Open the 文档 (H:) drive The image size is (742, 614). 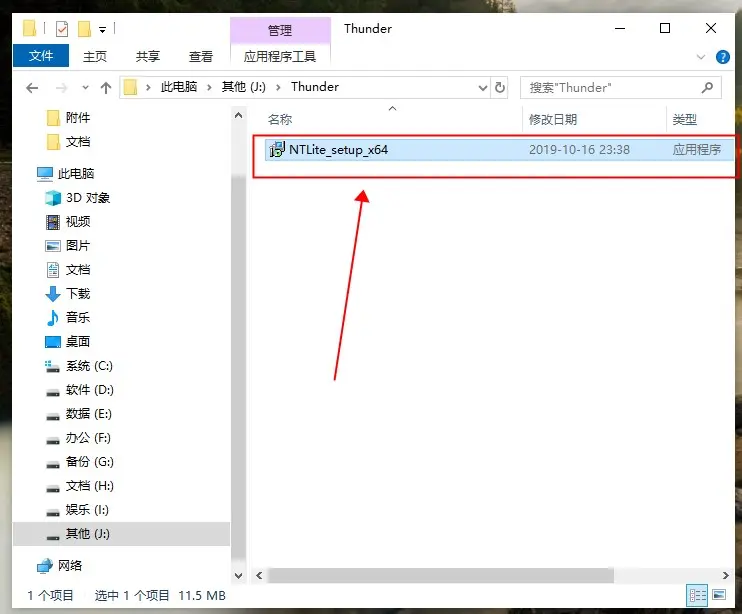click(80, 486)
